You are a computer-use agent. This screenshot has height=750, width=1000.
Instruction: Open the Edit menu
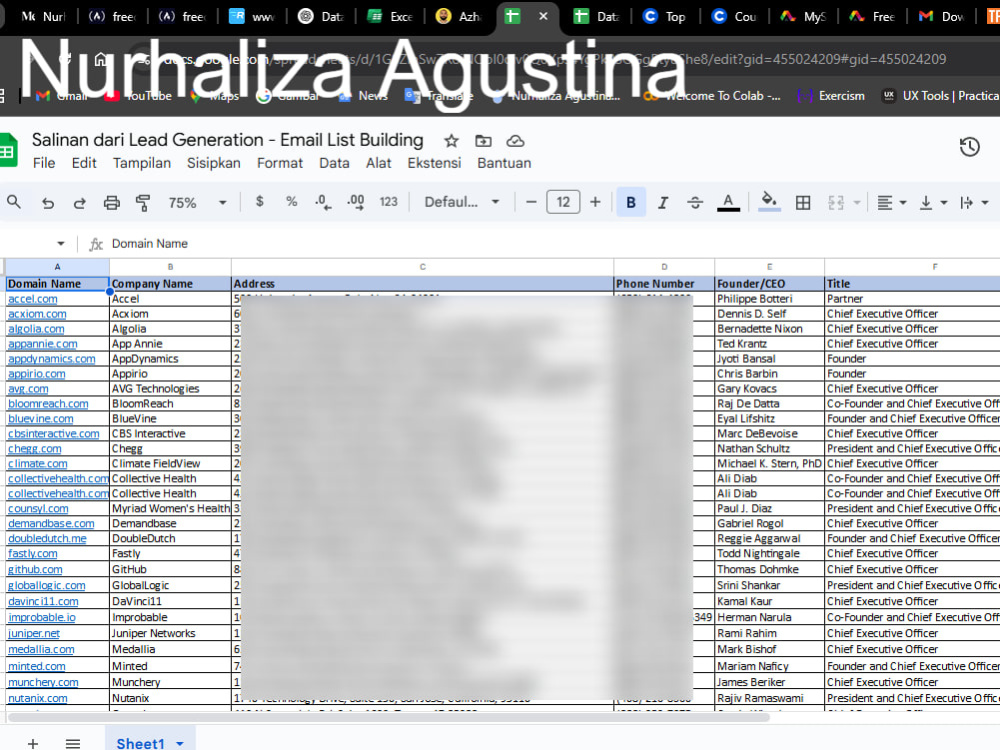coord(84,163)
